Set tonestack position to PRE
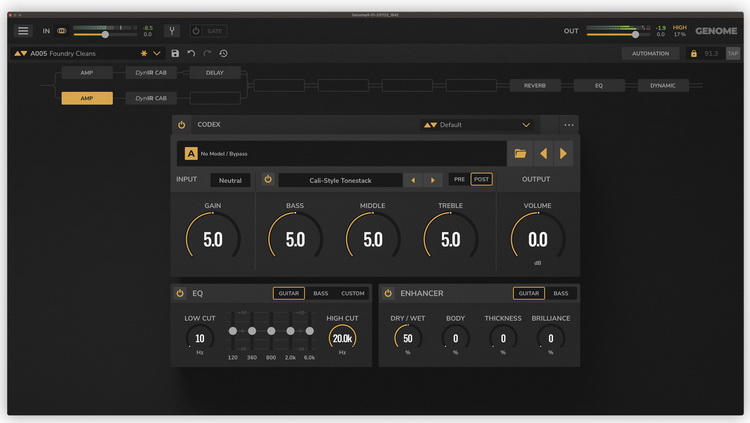 click(x=459, y=179)
